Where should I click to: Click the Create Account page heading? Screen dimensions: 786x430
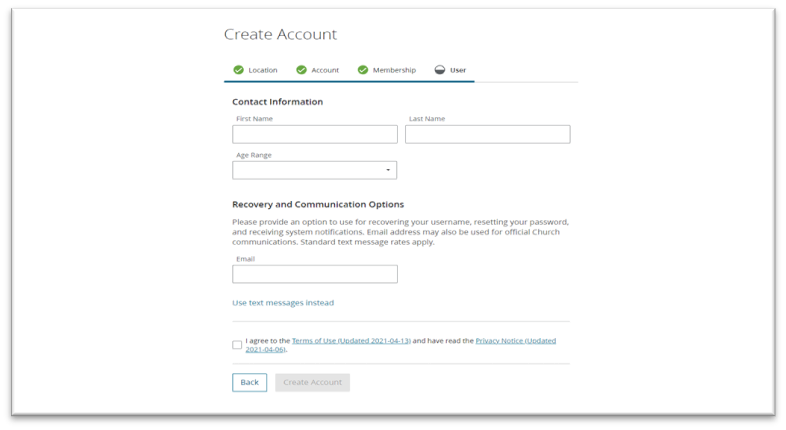click(280, 34)
